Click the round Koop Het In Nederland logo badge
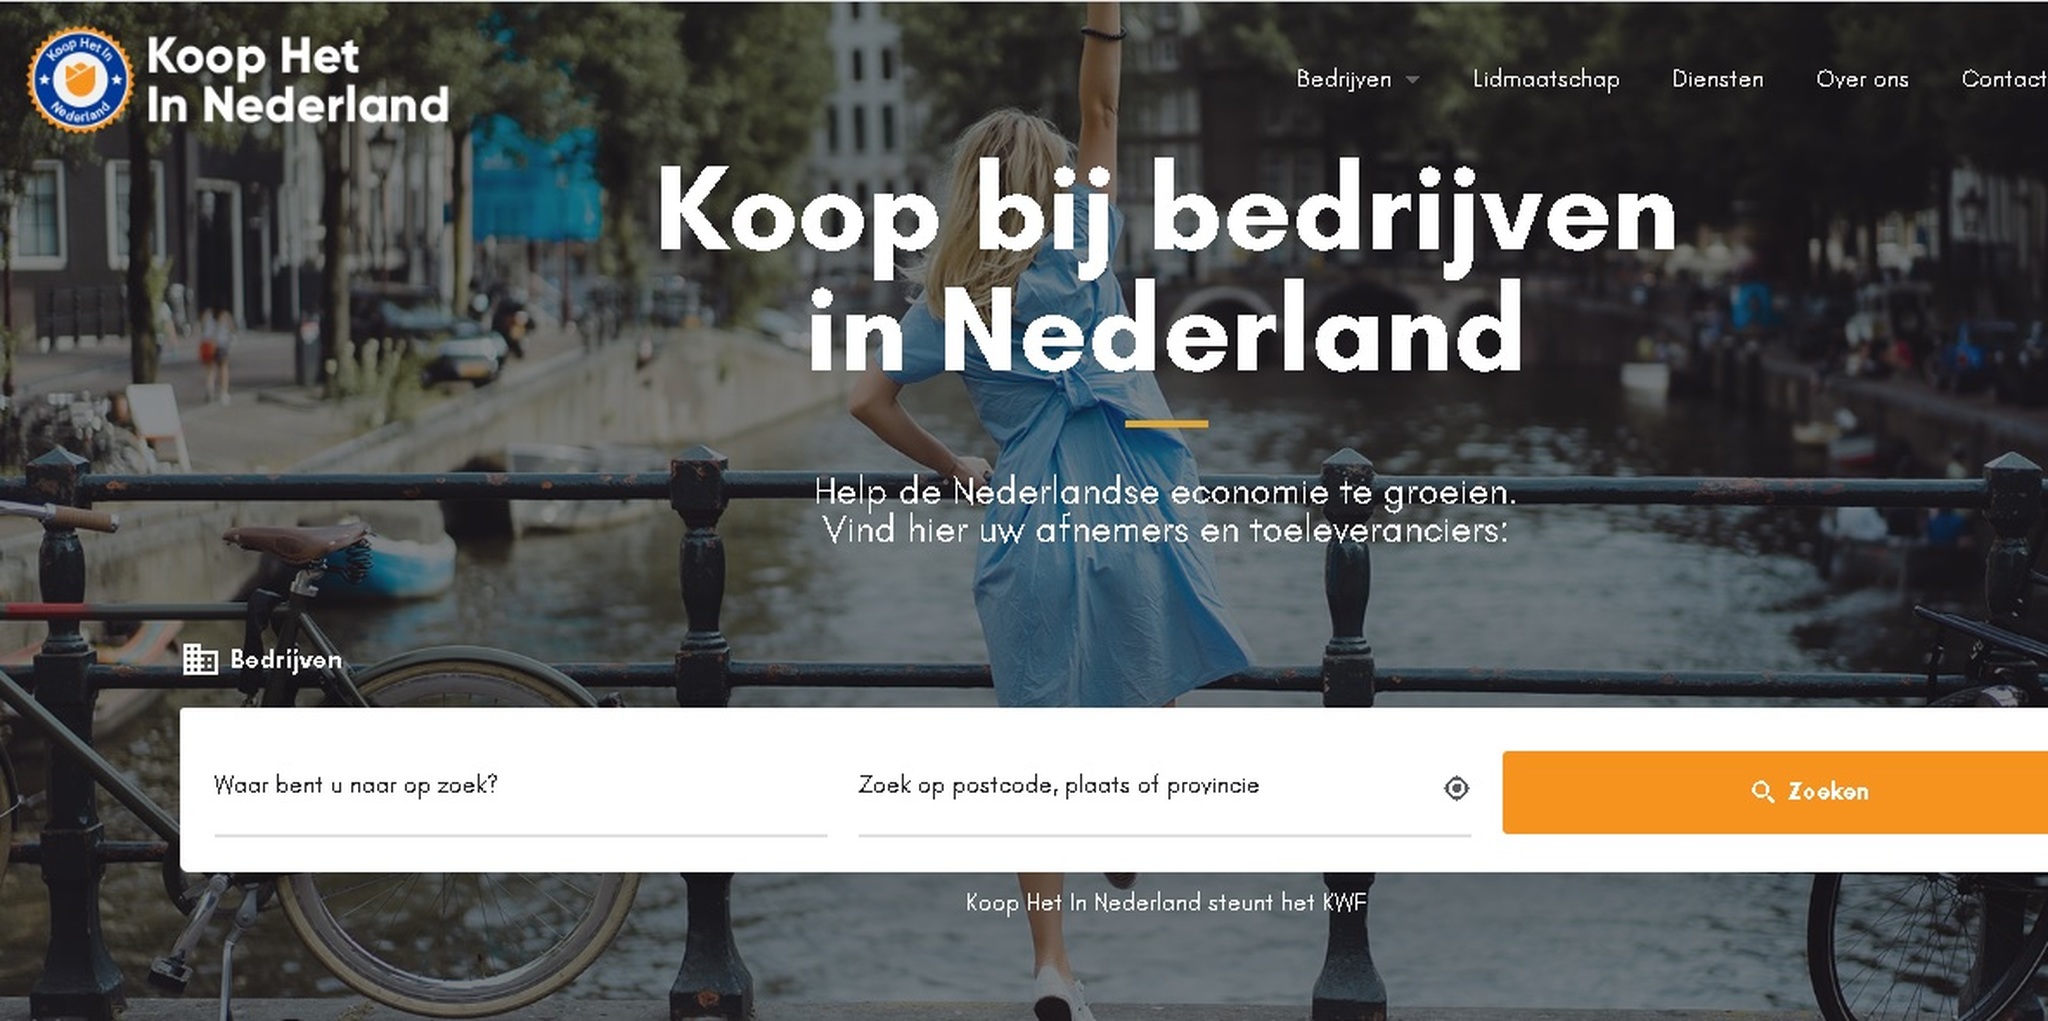2048x1021 pixels. (80, 79)
